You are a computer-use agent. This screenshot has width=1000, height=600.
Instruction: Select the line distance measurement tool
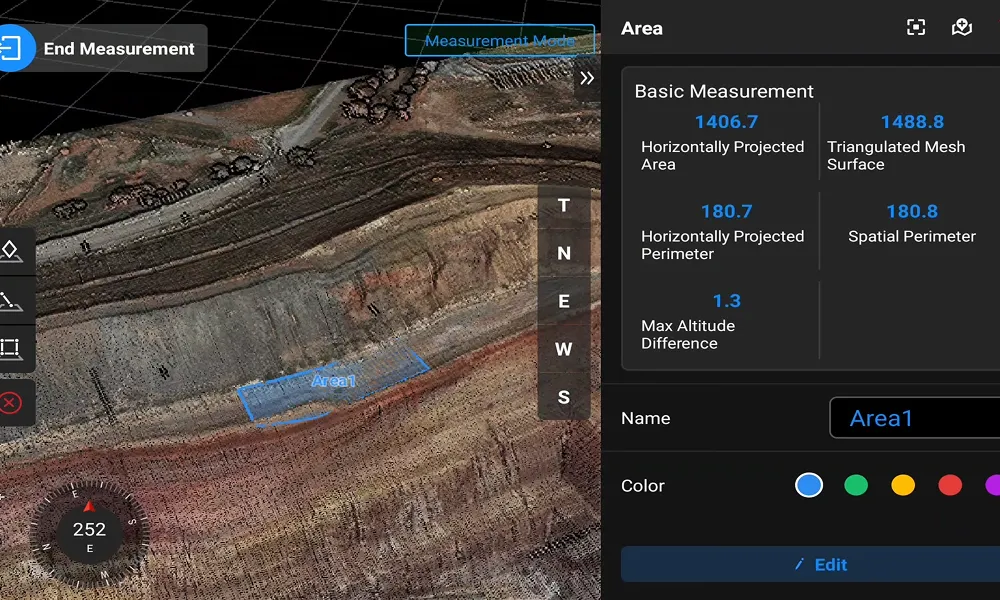pyautogui.click(x=11, y=300)
